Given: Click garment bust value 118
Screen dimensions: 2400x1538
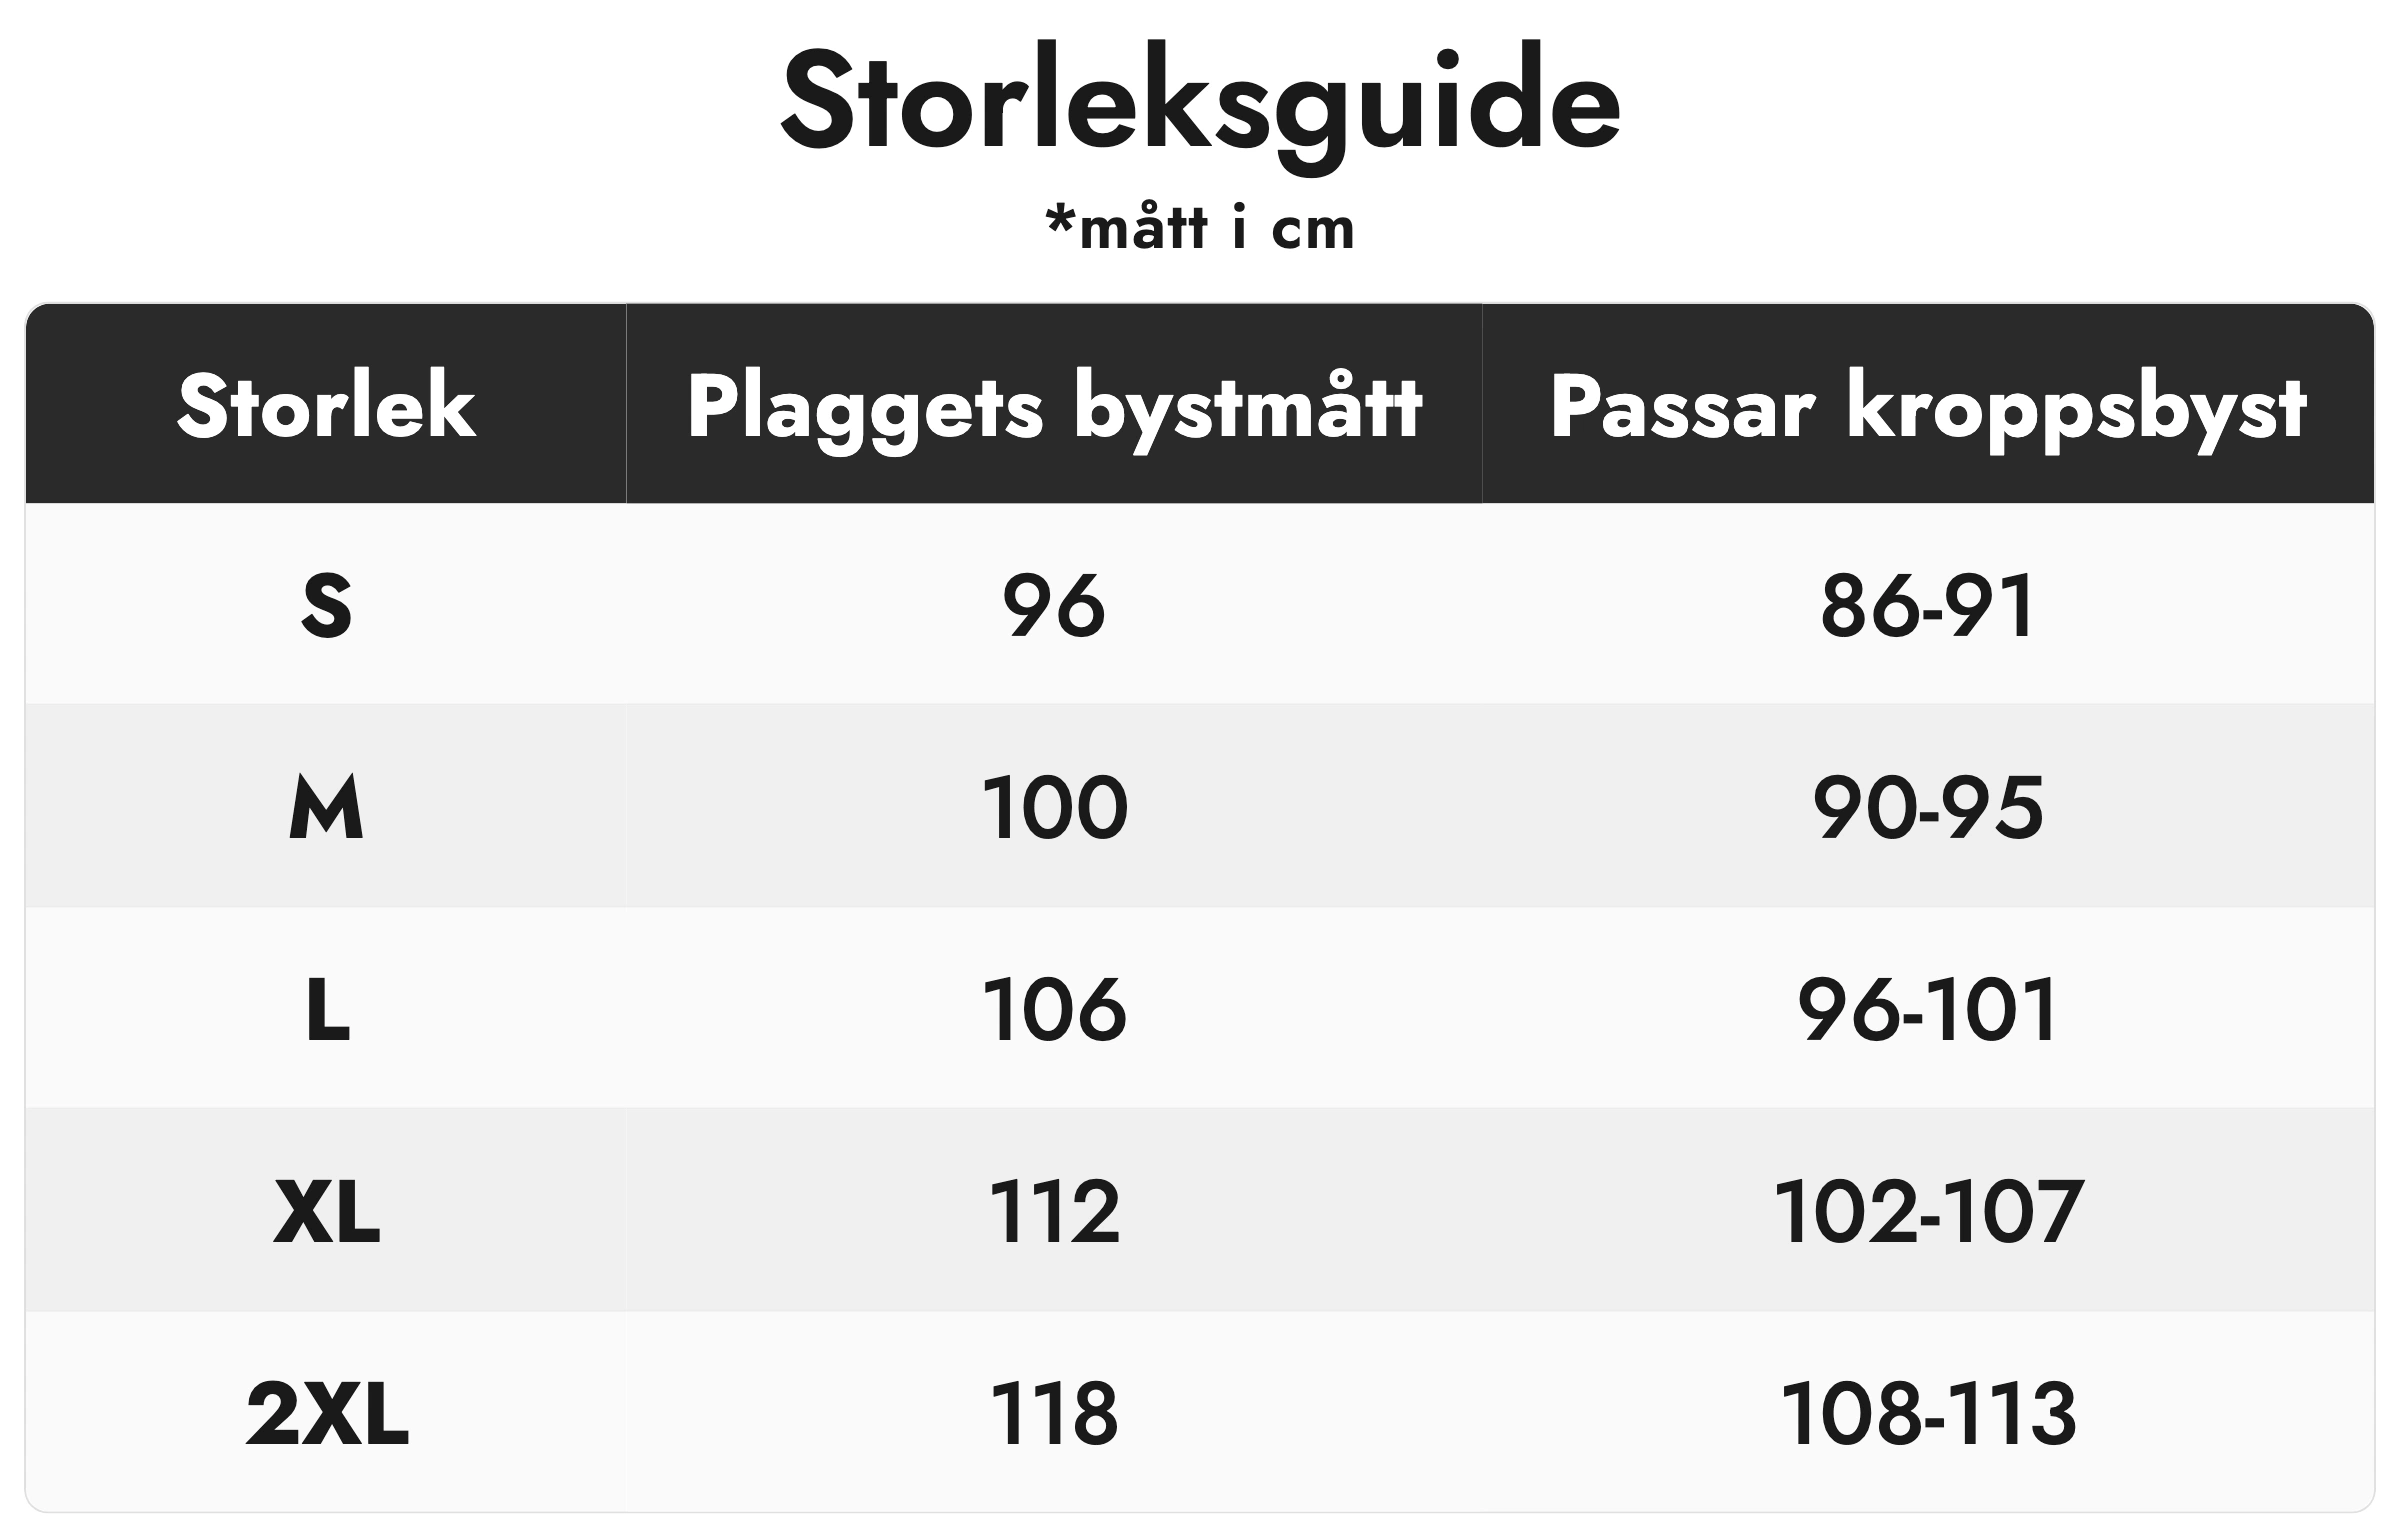Looking at the screenshot, I should [x=1054, y=1413].
